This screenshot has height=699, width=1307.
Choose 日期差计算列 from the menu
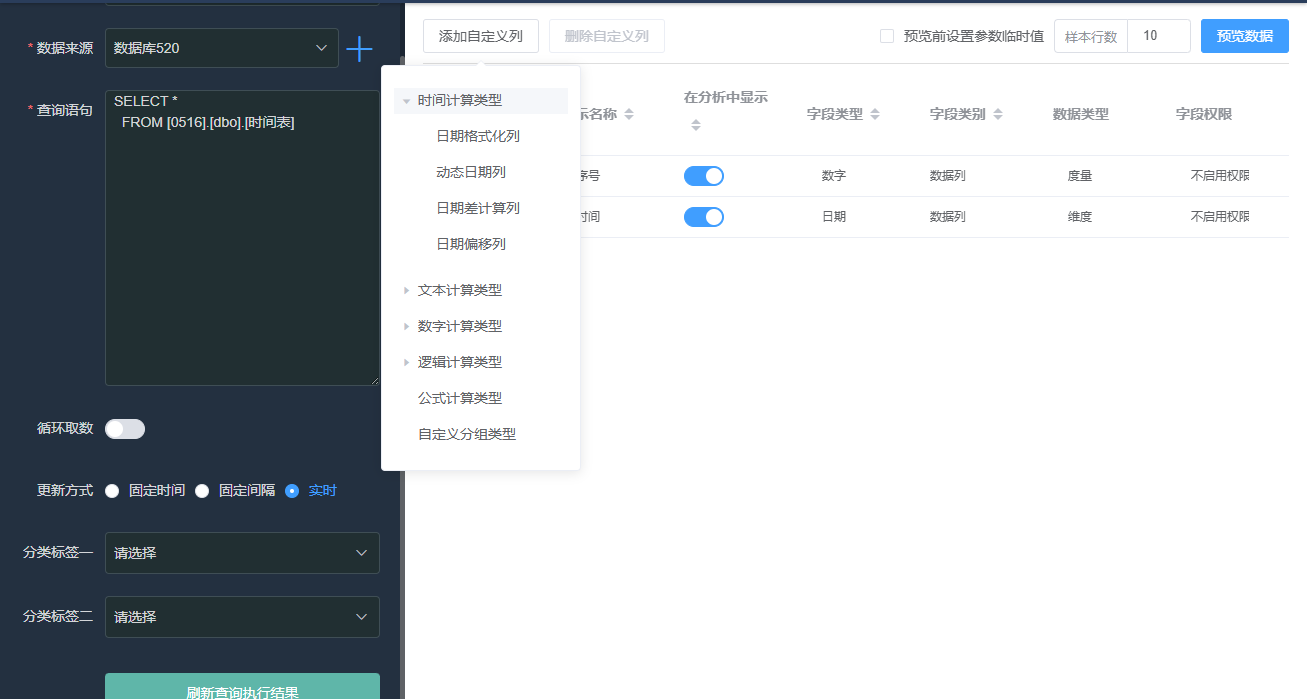[x=478, y=208]
